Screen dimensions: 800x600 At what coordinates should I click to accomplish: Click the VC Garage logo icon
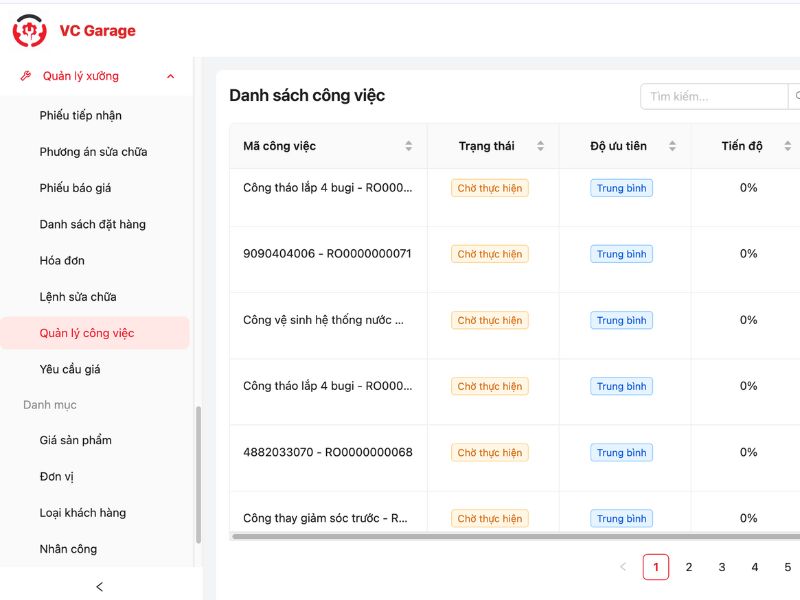tap(29, 31)
